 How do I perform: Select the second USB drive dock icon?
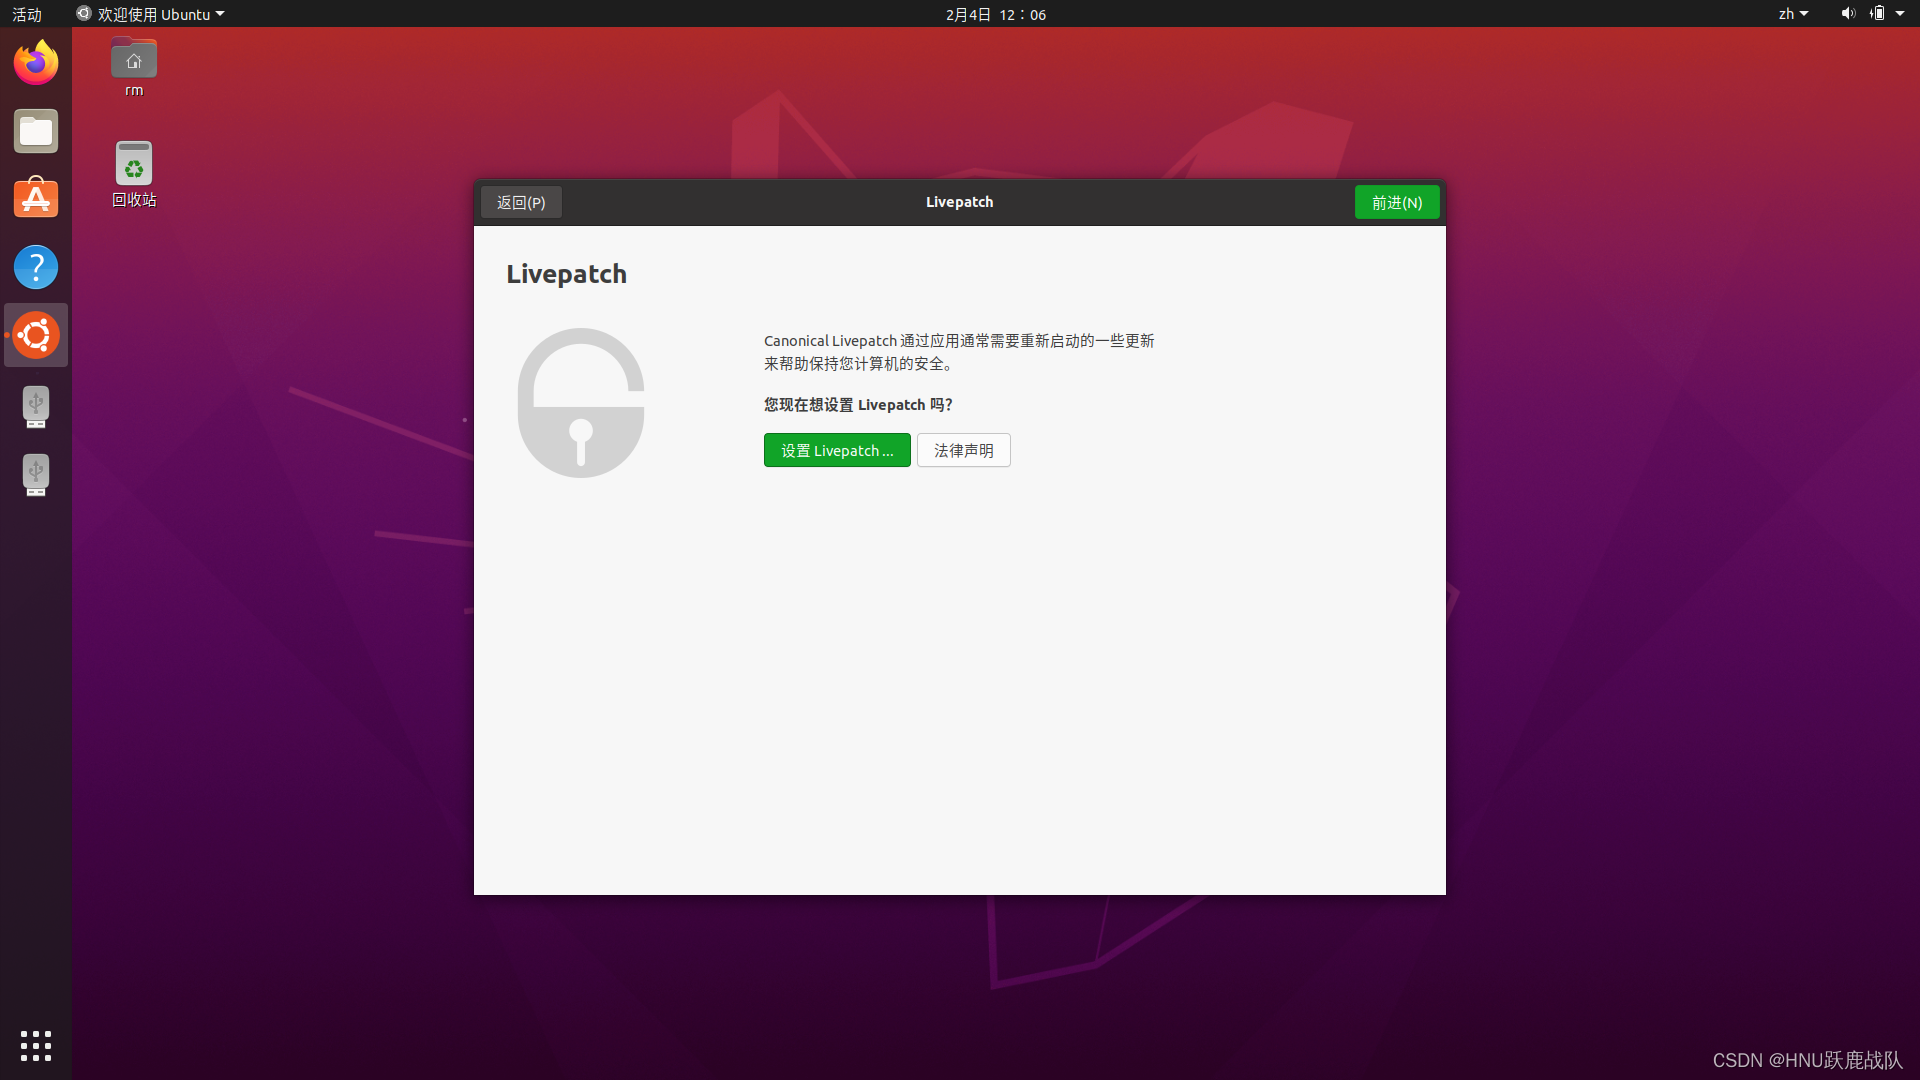tap(36, 474)
